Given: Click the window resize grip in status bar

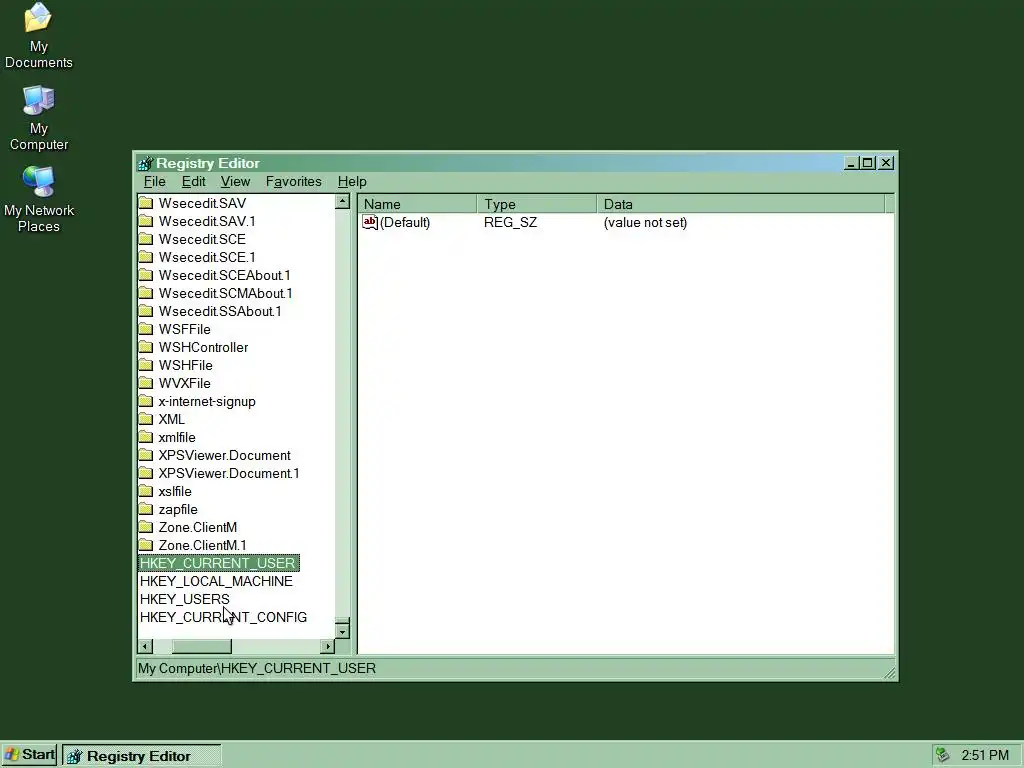Looking at the screenshot, I should (x=889, y=673).
